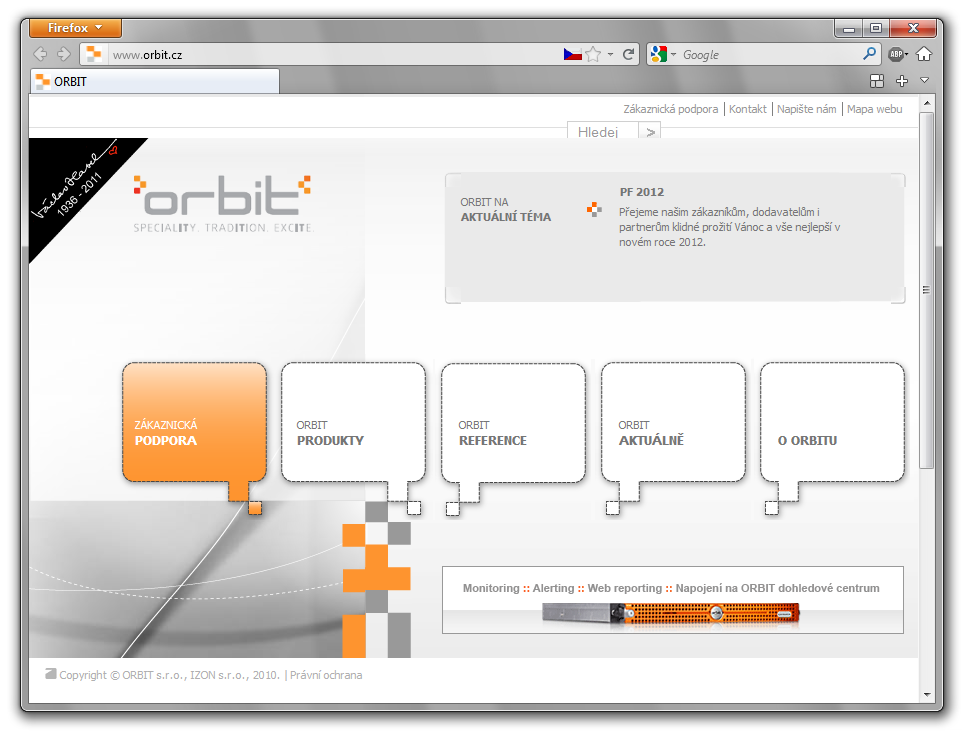The height and width of the screenshot is (733, 970).
Task: Open the Zákaznická podpora orange tile
Action: click(x=194, y=422)
